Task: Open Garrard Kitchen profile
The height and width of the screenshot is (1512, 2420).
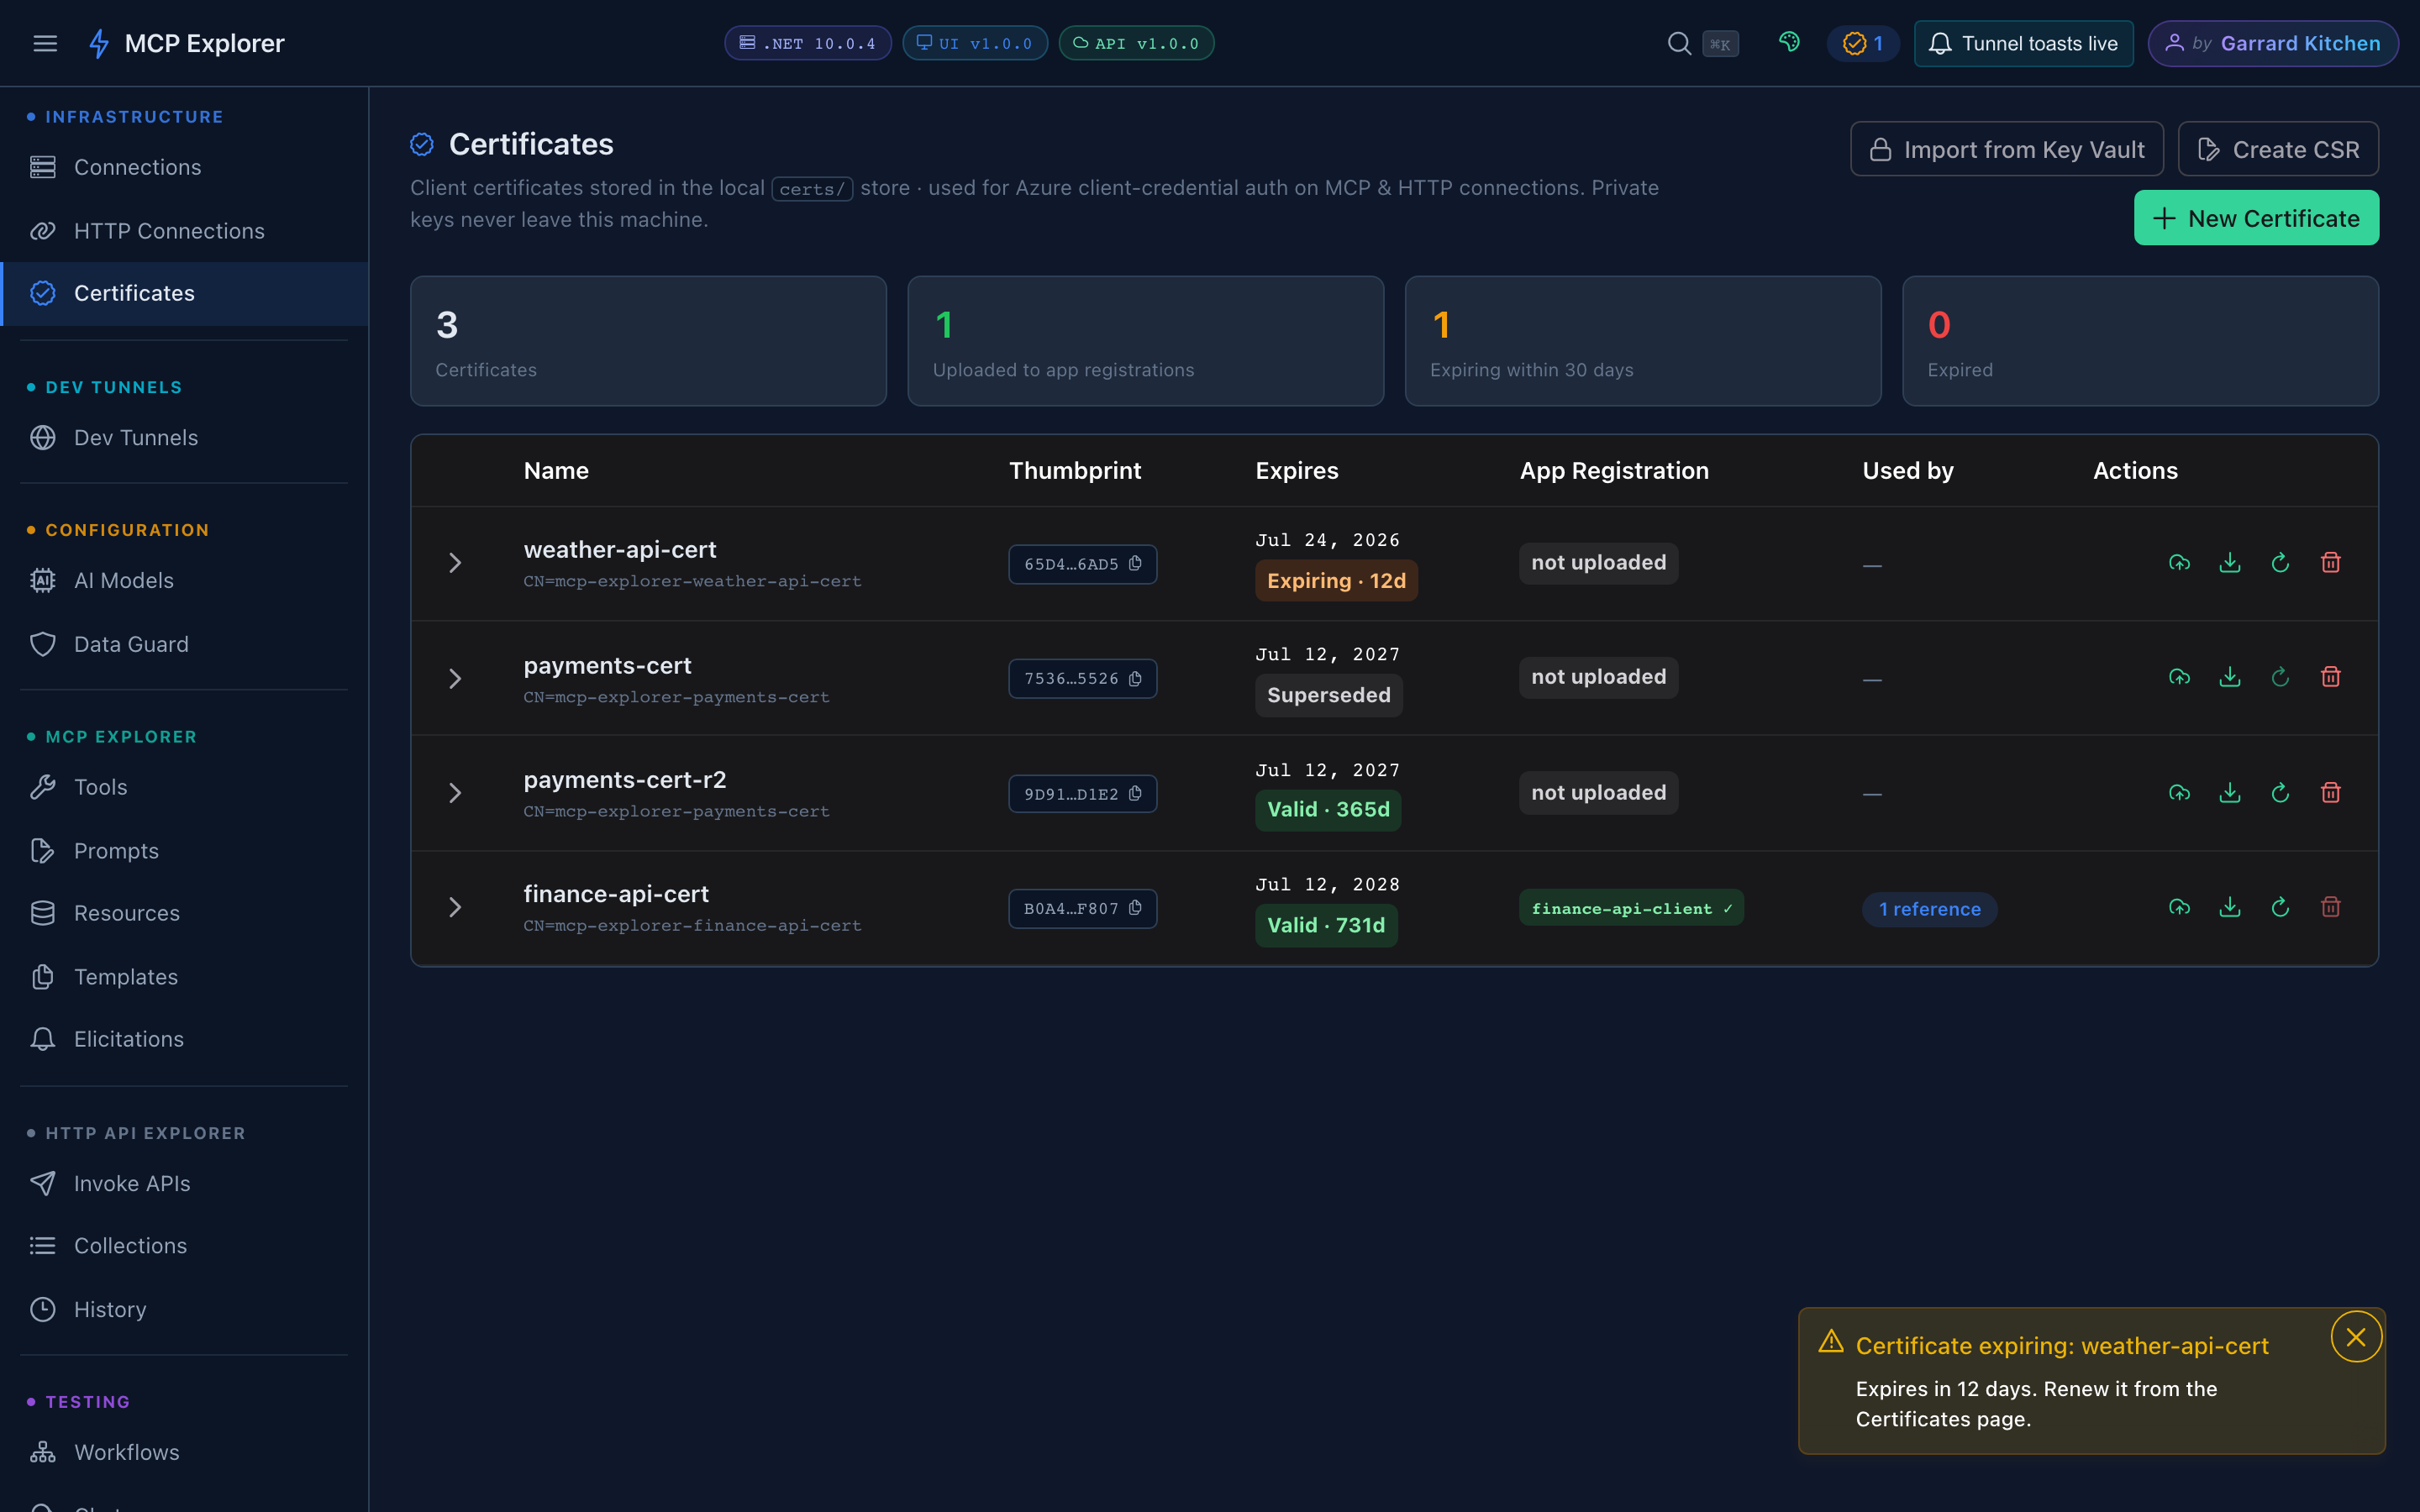Action: (x=2272, y=43)
